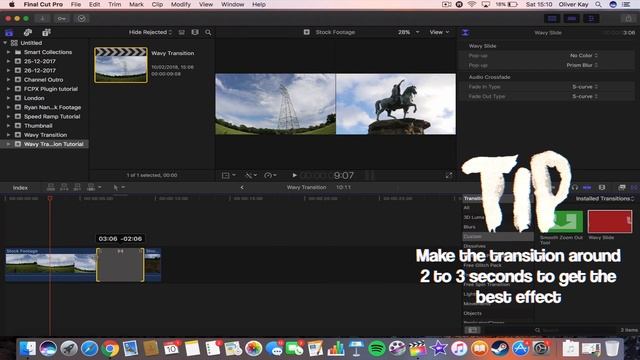Select Speed Ramp Tutorial event

52,117
